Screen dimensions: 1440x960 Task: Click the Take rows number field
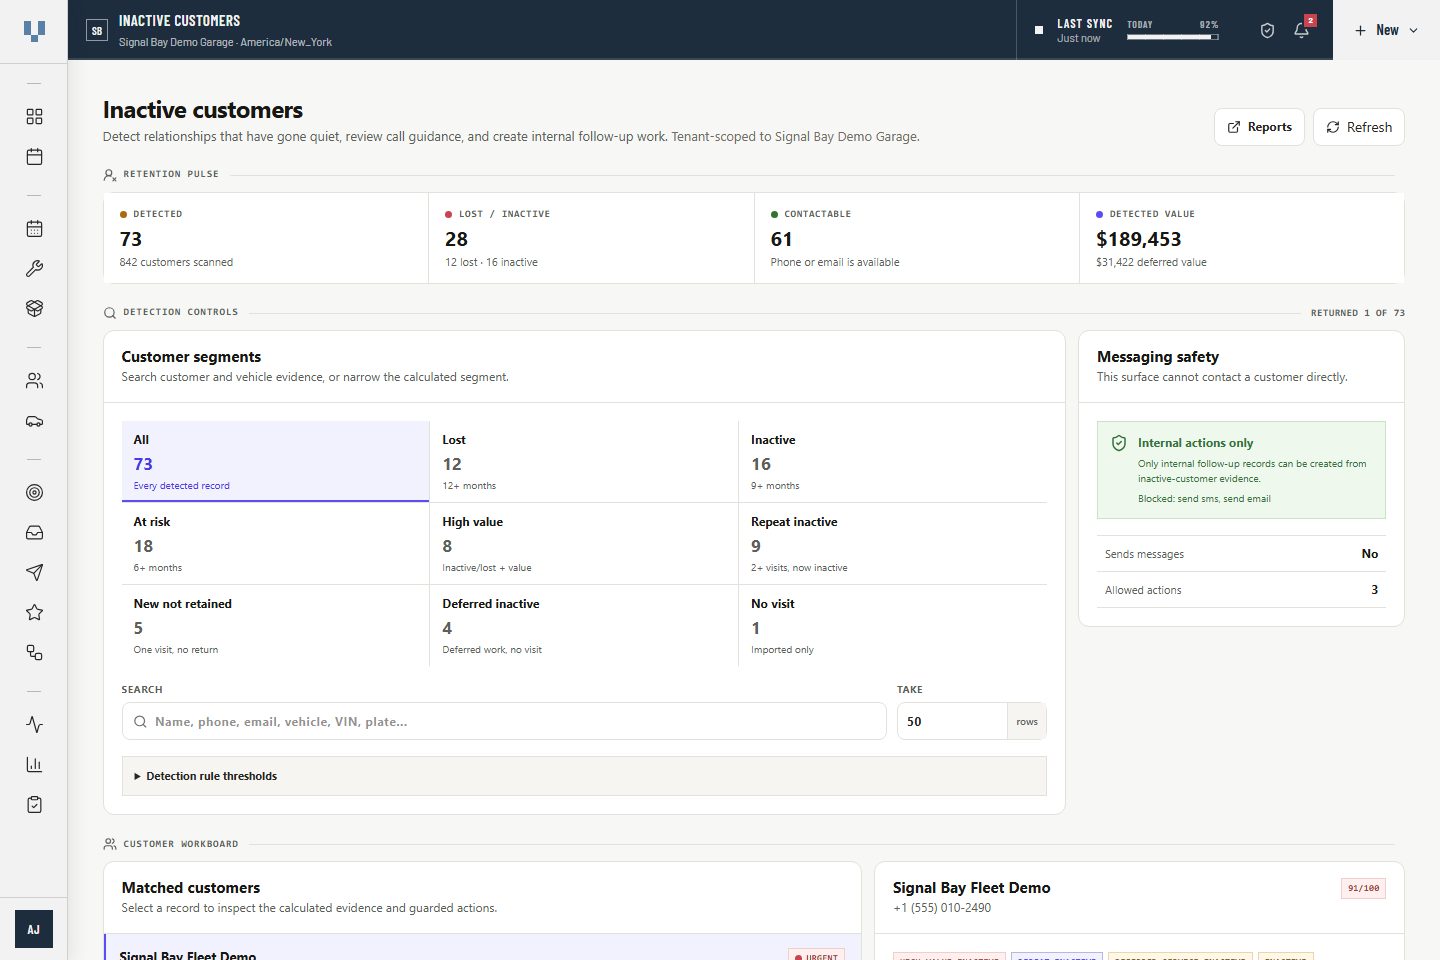(x=951, y=721)
